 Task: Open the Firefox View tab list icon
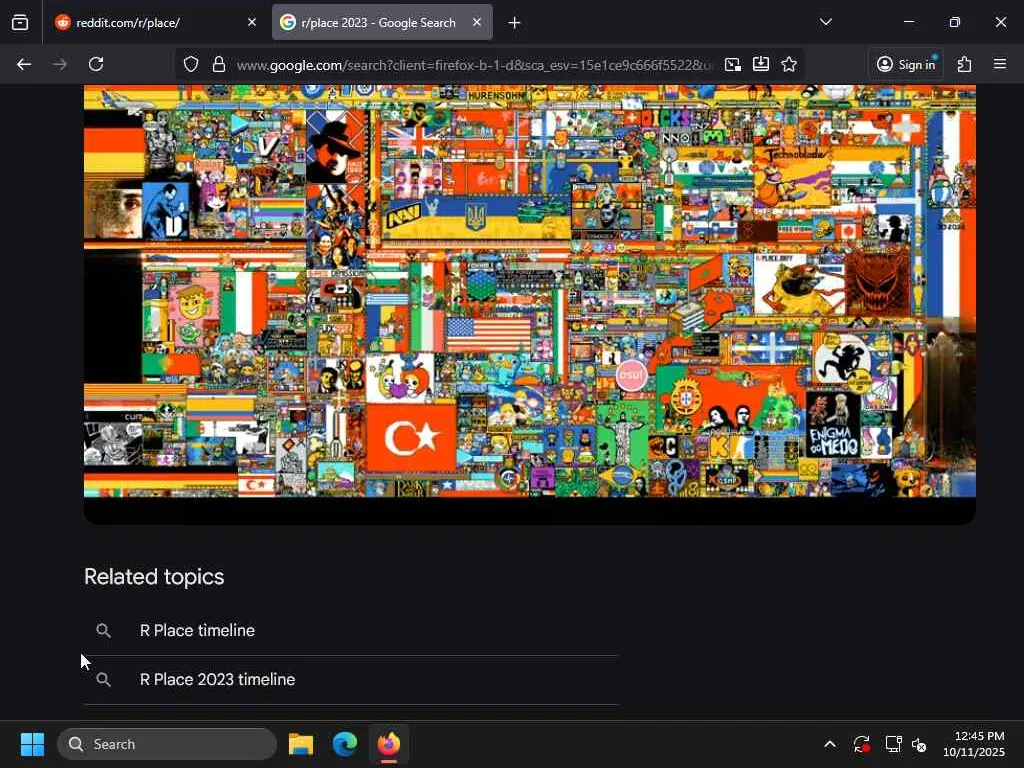coord(20,22)
